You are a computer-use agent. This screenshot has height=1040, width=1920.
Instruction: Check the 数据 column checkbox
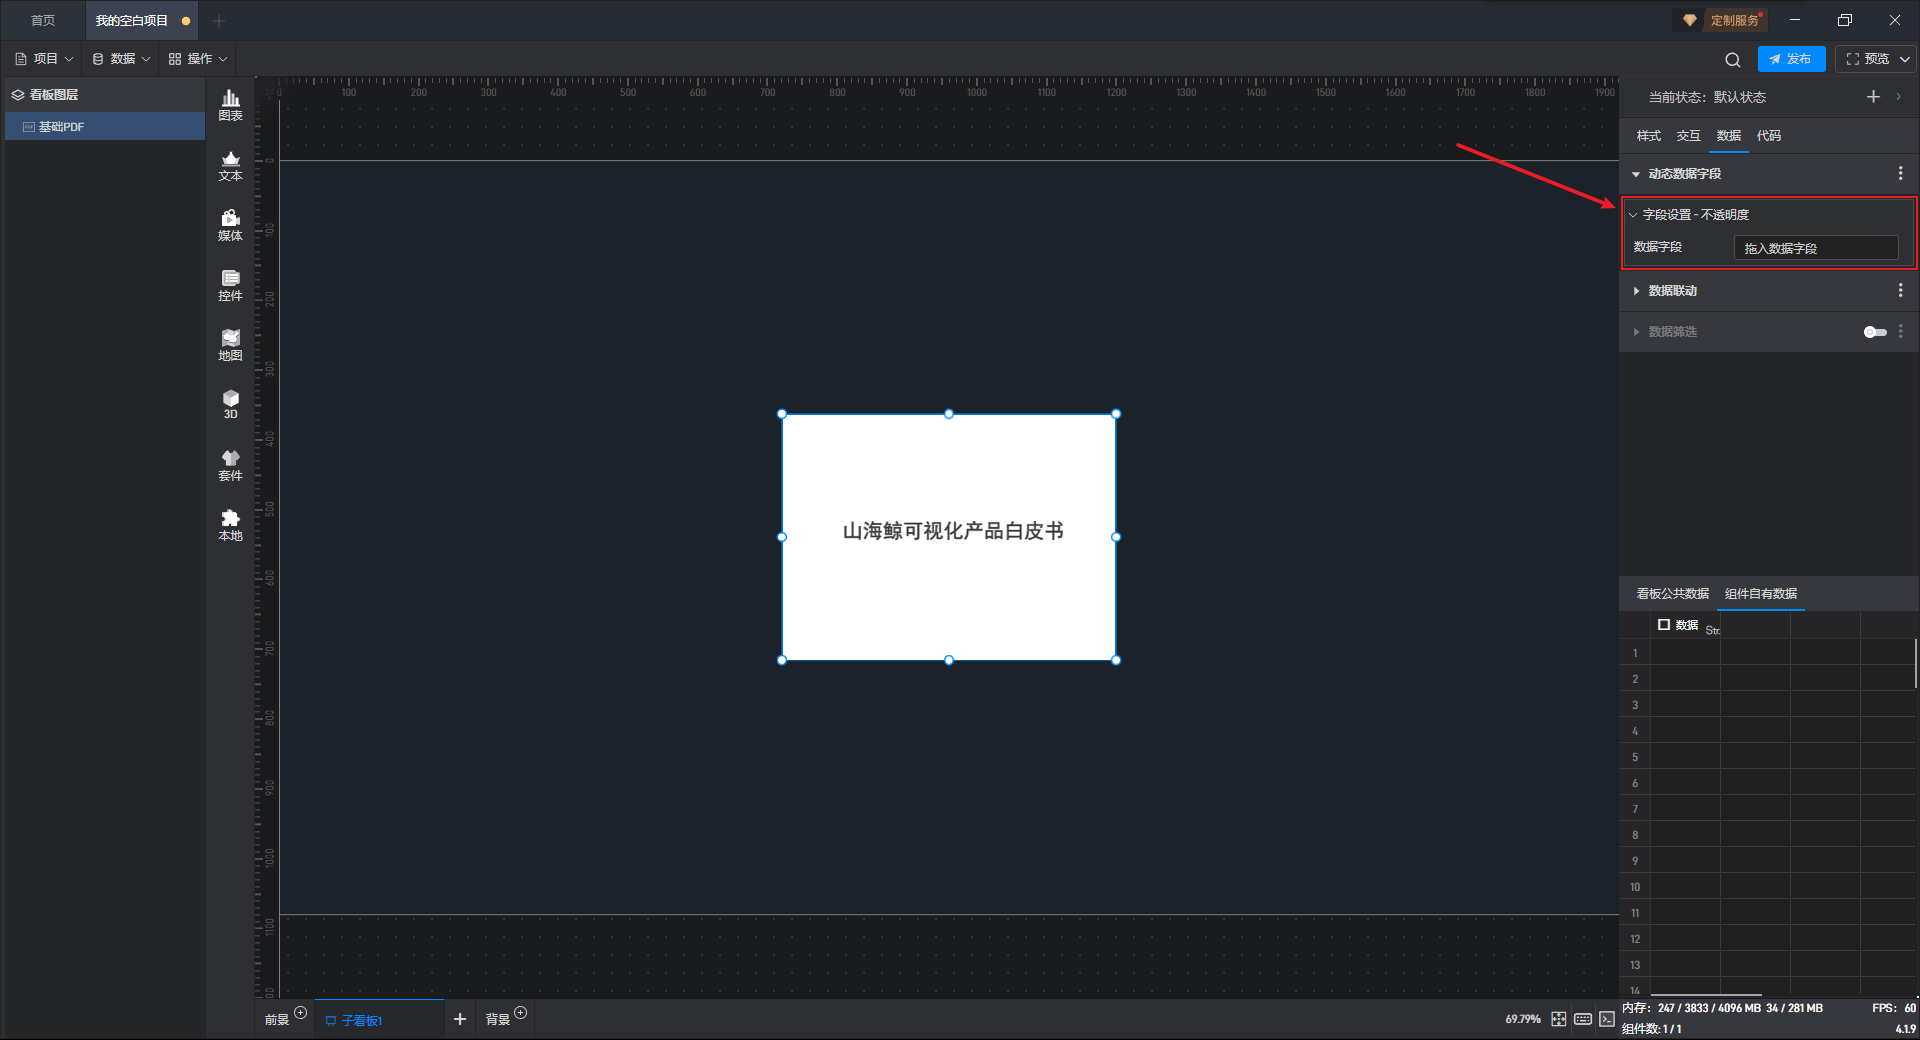1664,625
